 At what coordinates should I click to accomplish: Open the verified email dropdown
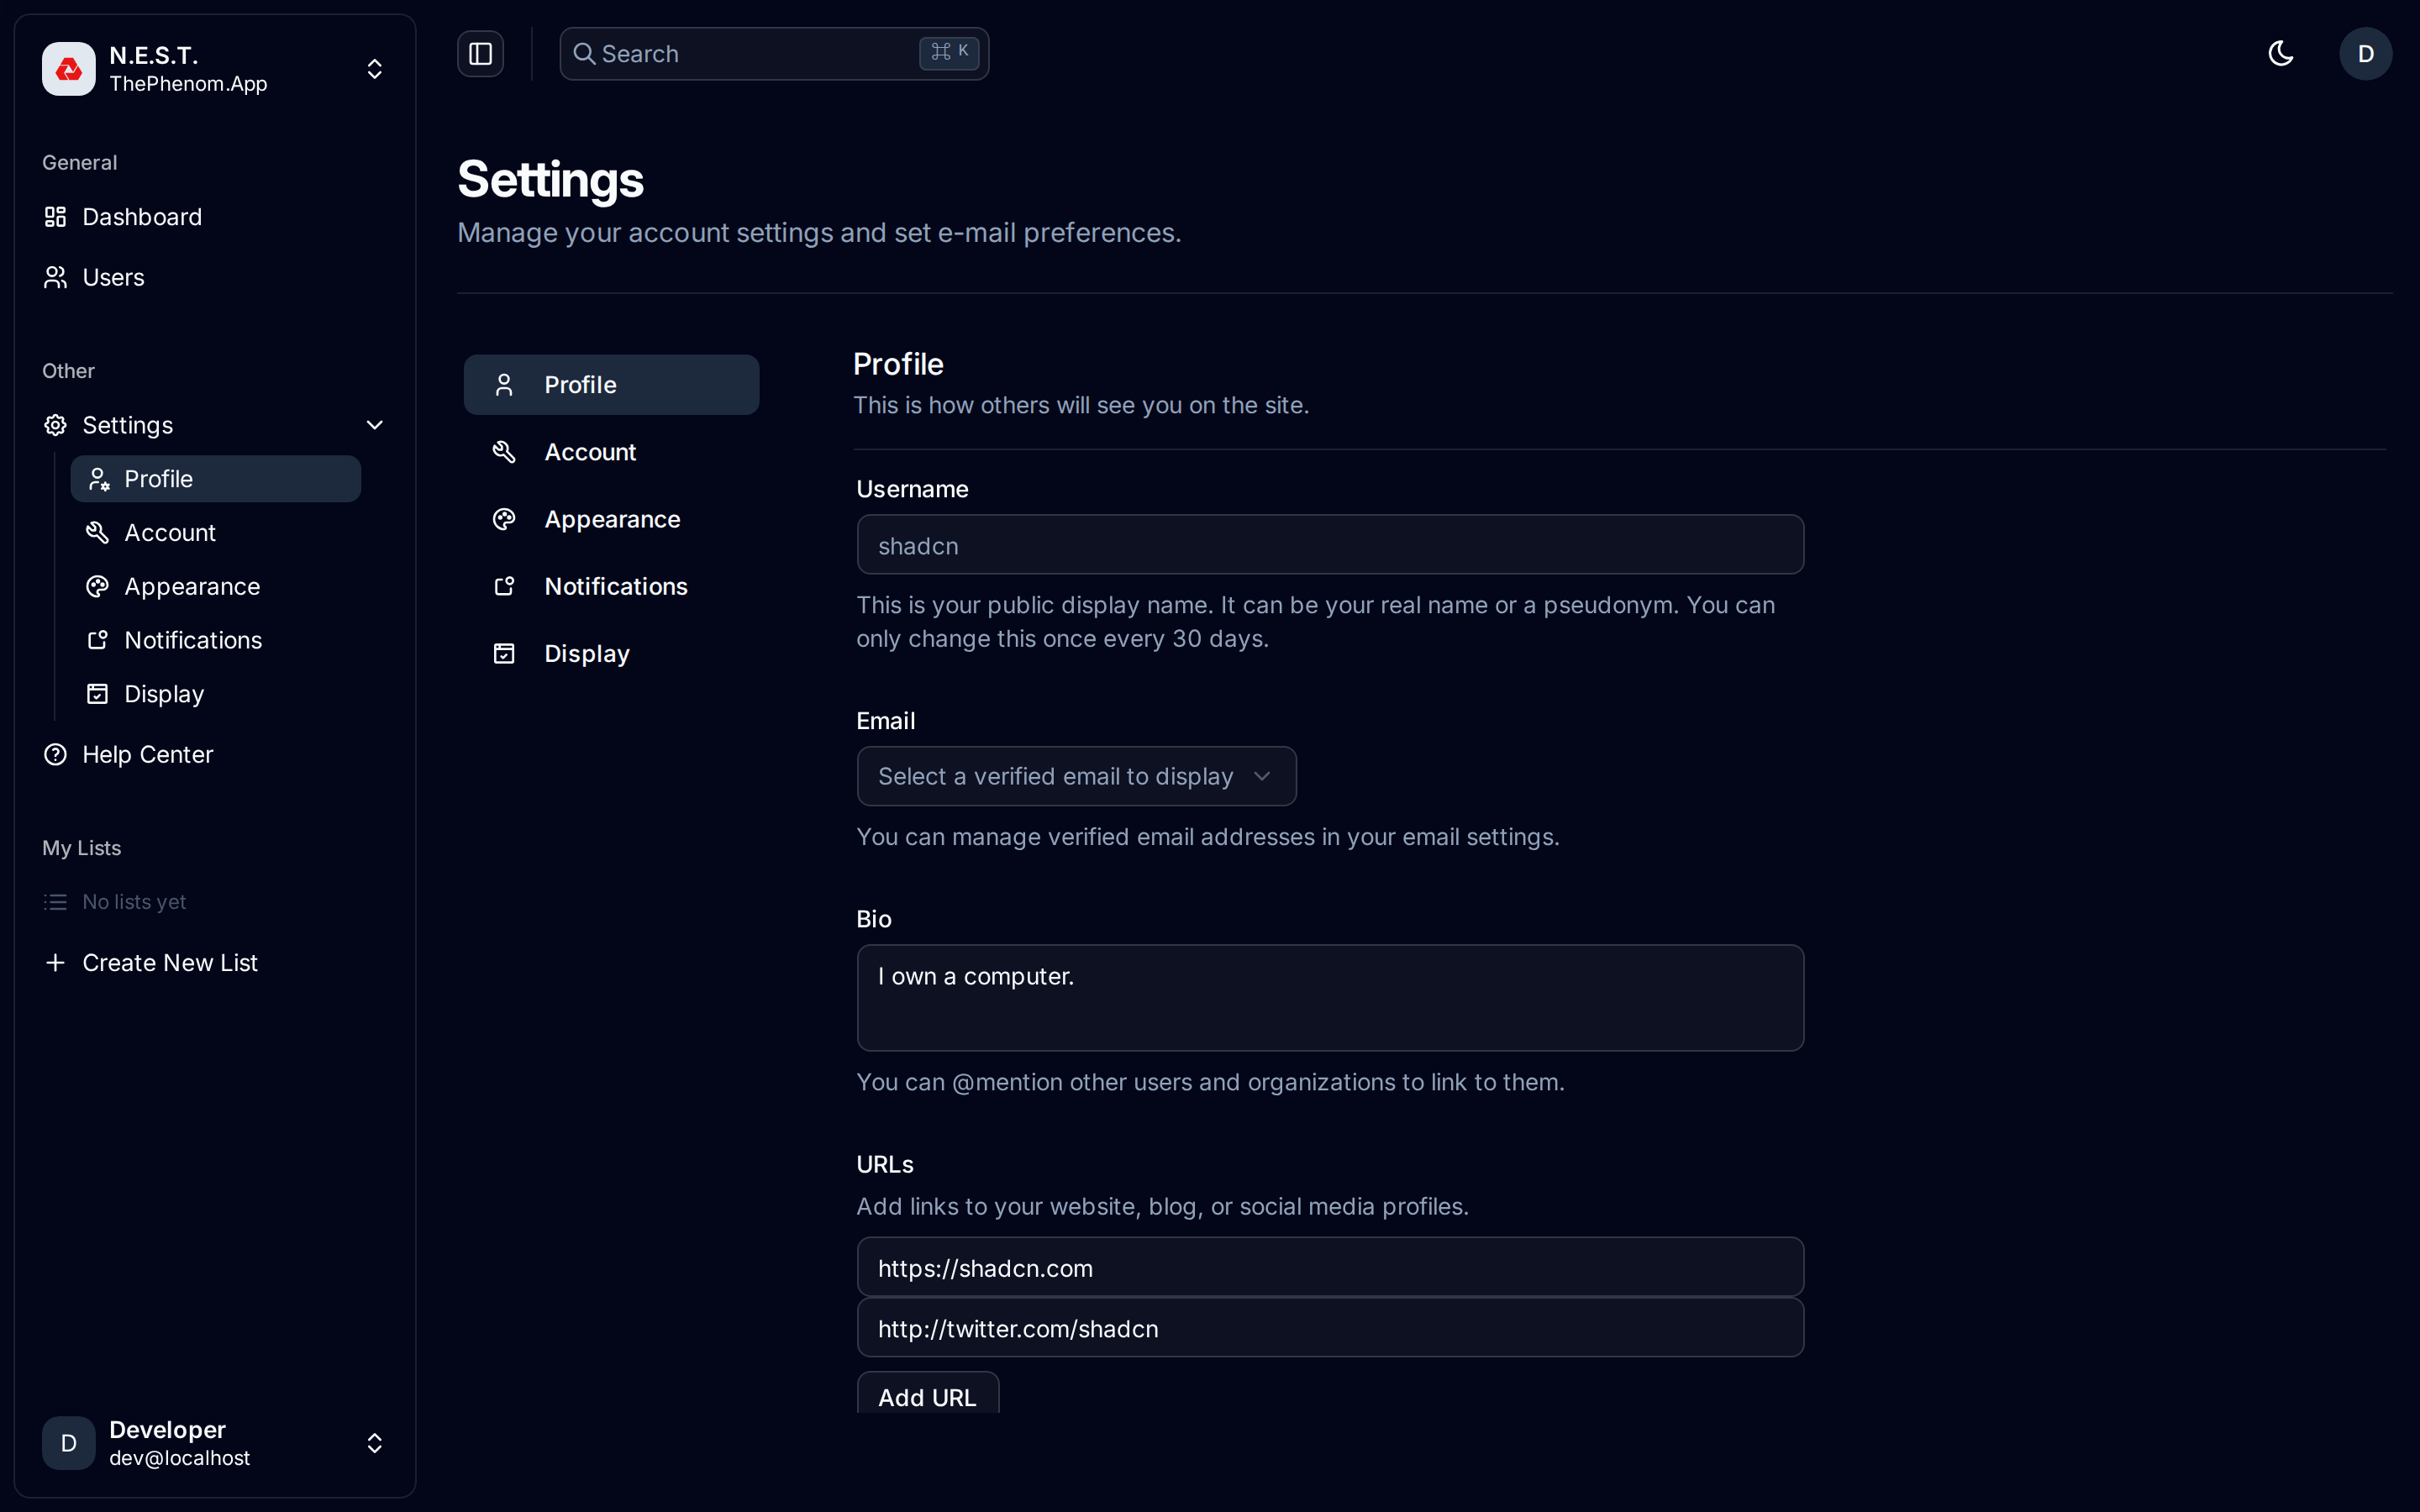click(x=1076, y=775)
